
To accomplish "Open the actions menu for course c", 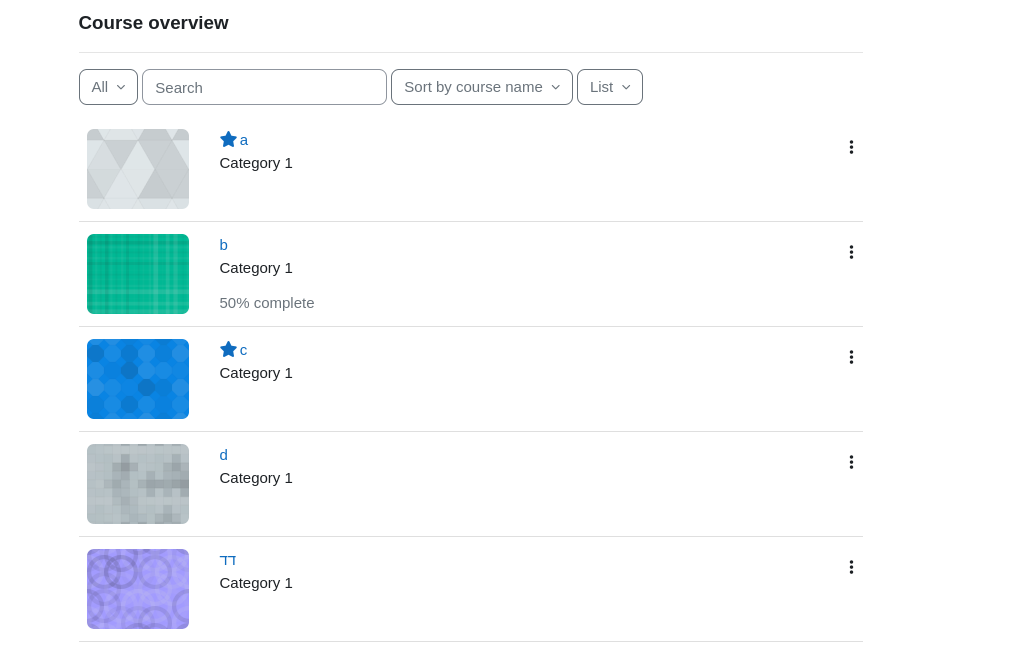I will (851, 357).
